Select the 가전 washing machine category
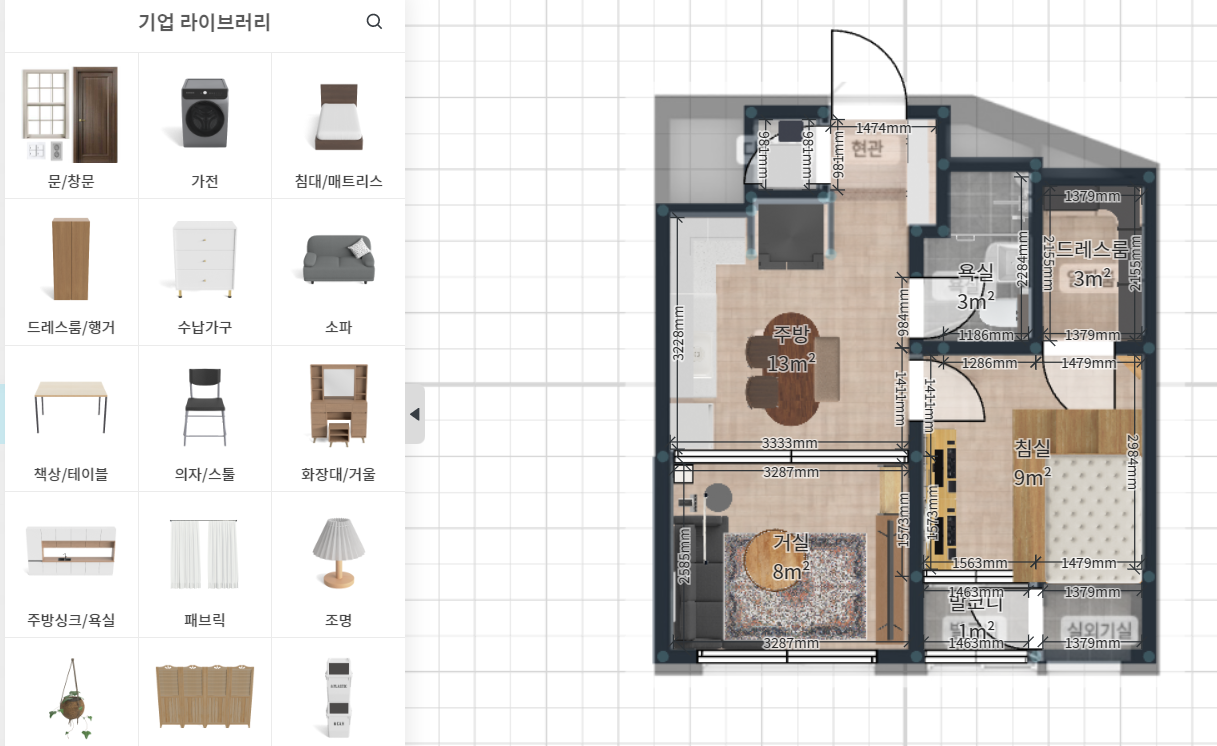The image size is (1217, 746). tap(205, 126)
